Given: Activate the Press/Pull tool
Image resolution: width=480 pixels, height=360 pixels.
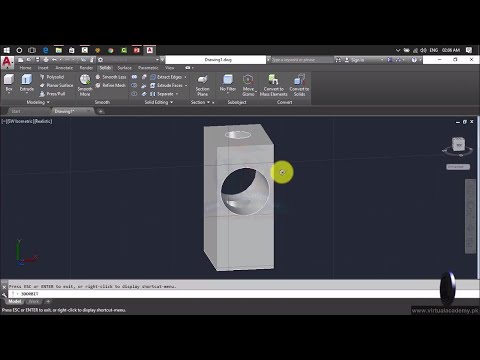Looking at the screenshot, I should 52,94.
